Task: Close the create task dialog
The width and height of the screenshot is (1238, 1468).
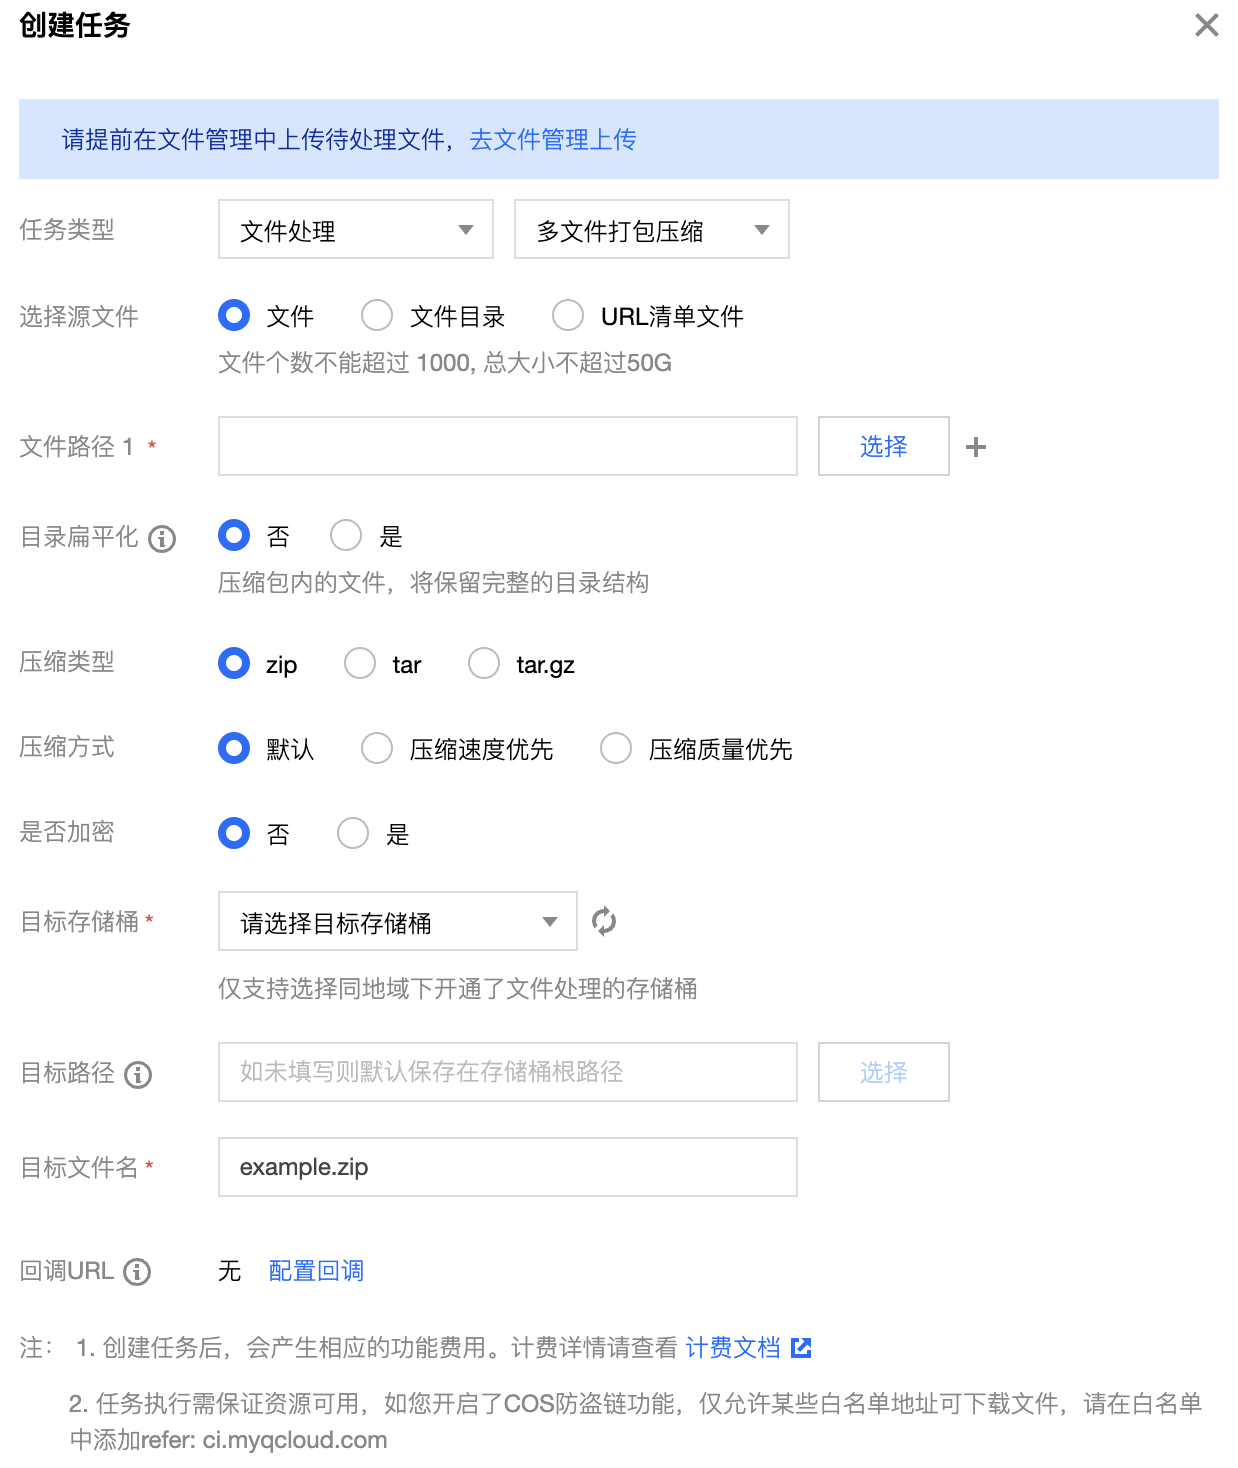Action: 1206,26
